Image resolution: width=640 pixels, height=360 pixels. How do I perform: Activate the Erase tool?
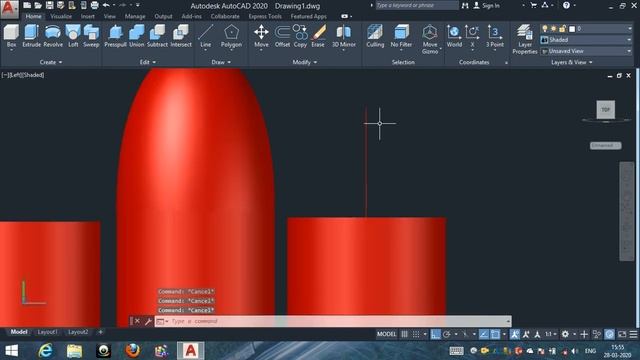pyautogui.click(x=318, y=36)
